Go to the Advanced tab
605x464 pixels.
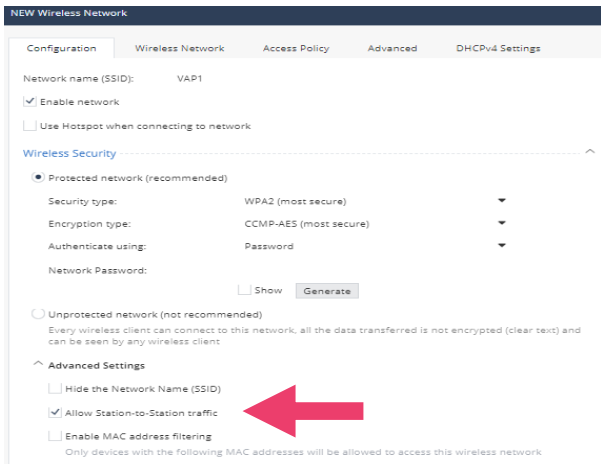click(392, 48)
